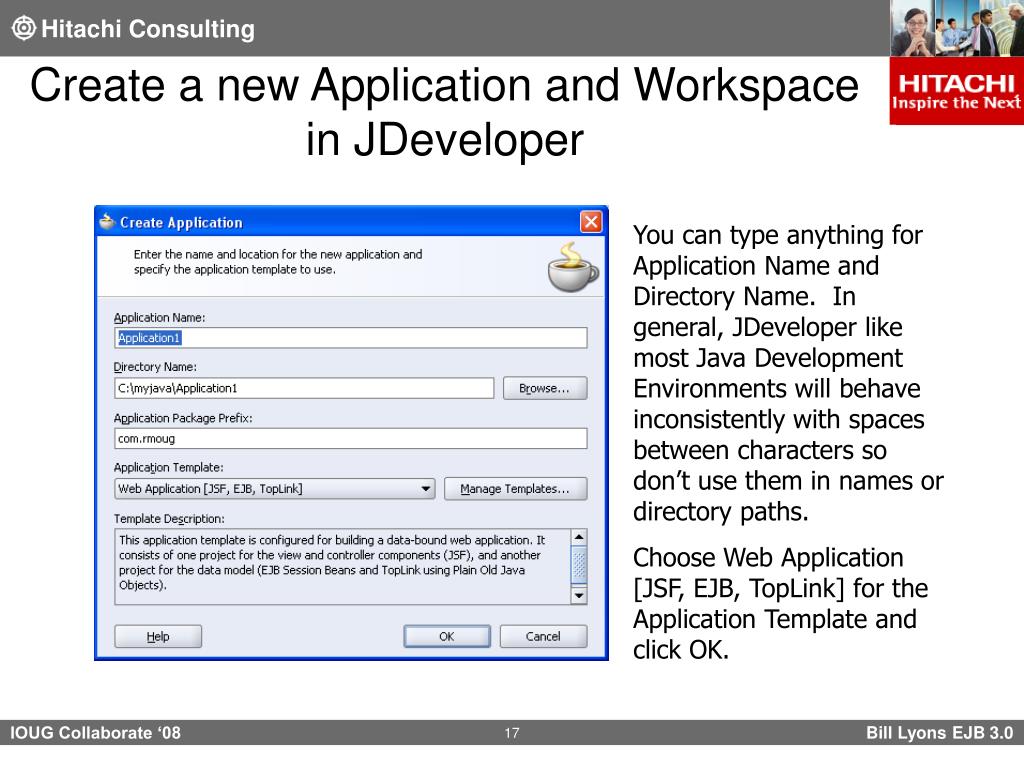Click the 'Directory Name:' label
This screenshot has width=1024, height=768.
pyautogui.click(x=155, y=367)
